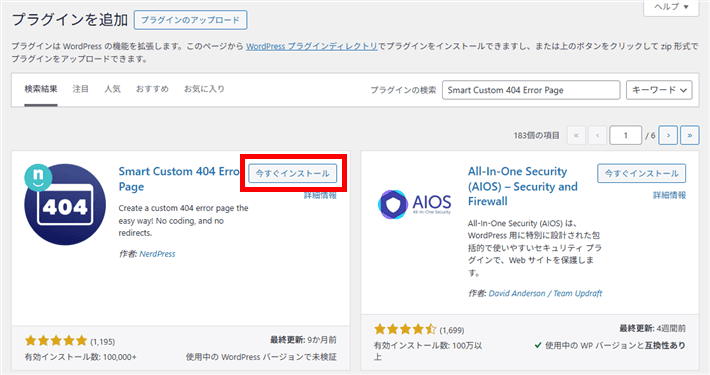Open the おすすめ tab
The image size is (710, 375).
pyautogui.click(x=152, y=89)
